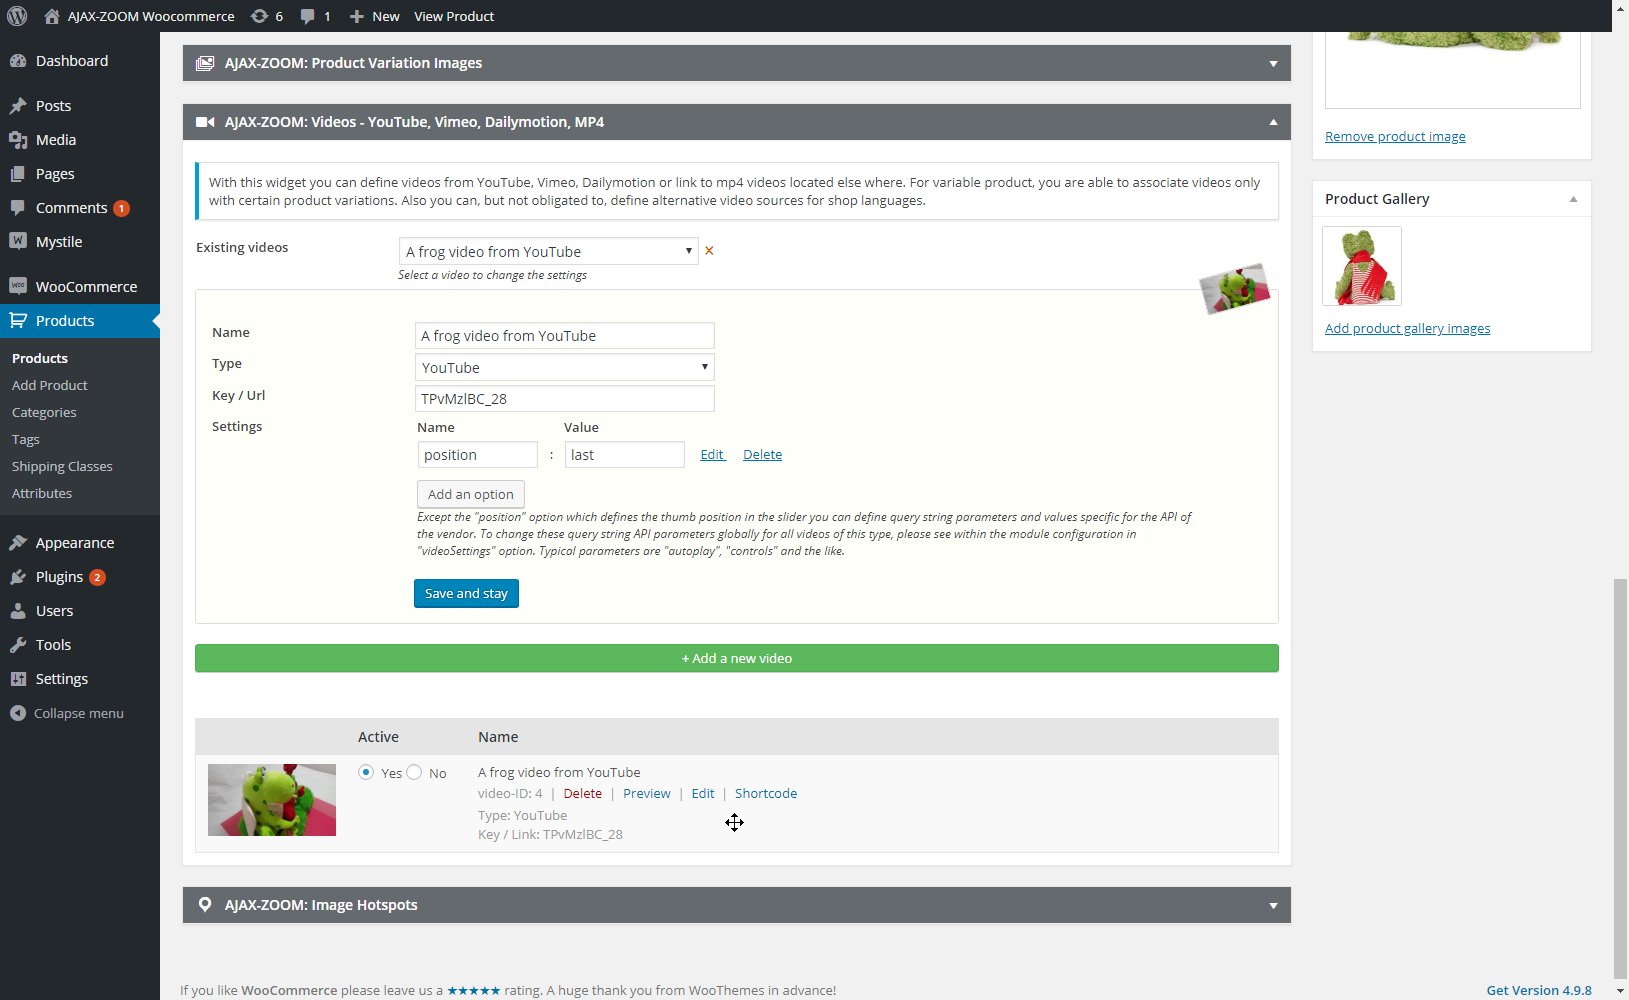Click the Tools wrench icon

(18, 645)
